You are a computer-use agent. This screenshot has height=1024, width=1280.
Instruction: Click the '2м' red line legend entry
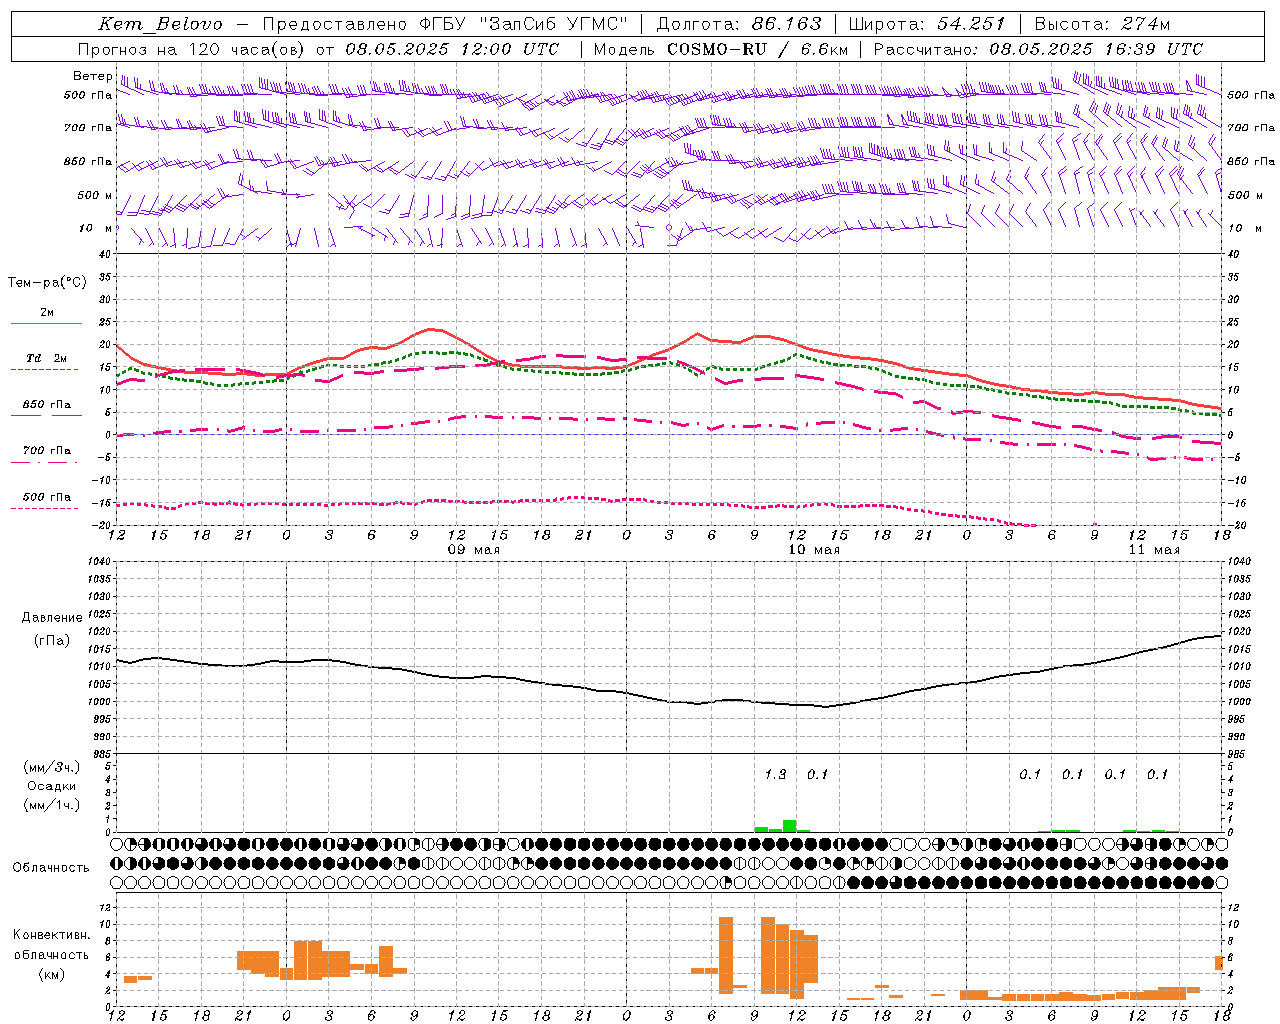[x=47, y=312]
